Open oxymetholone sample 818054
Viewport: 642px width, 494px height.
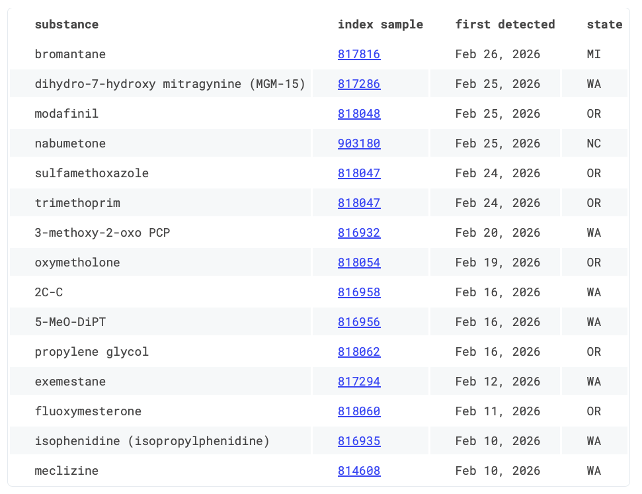(x=358, y=263)
